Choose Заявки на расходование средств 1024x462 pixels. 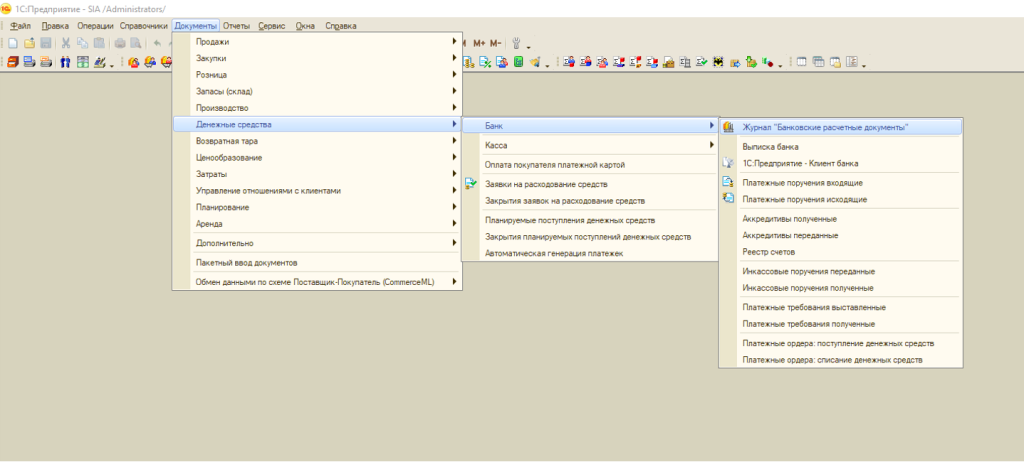click(x=545, y=184)
